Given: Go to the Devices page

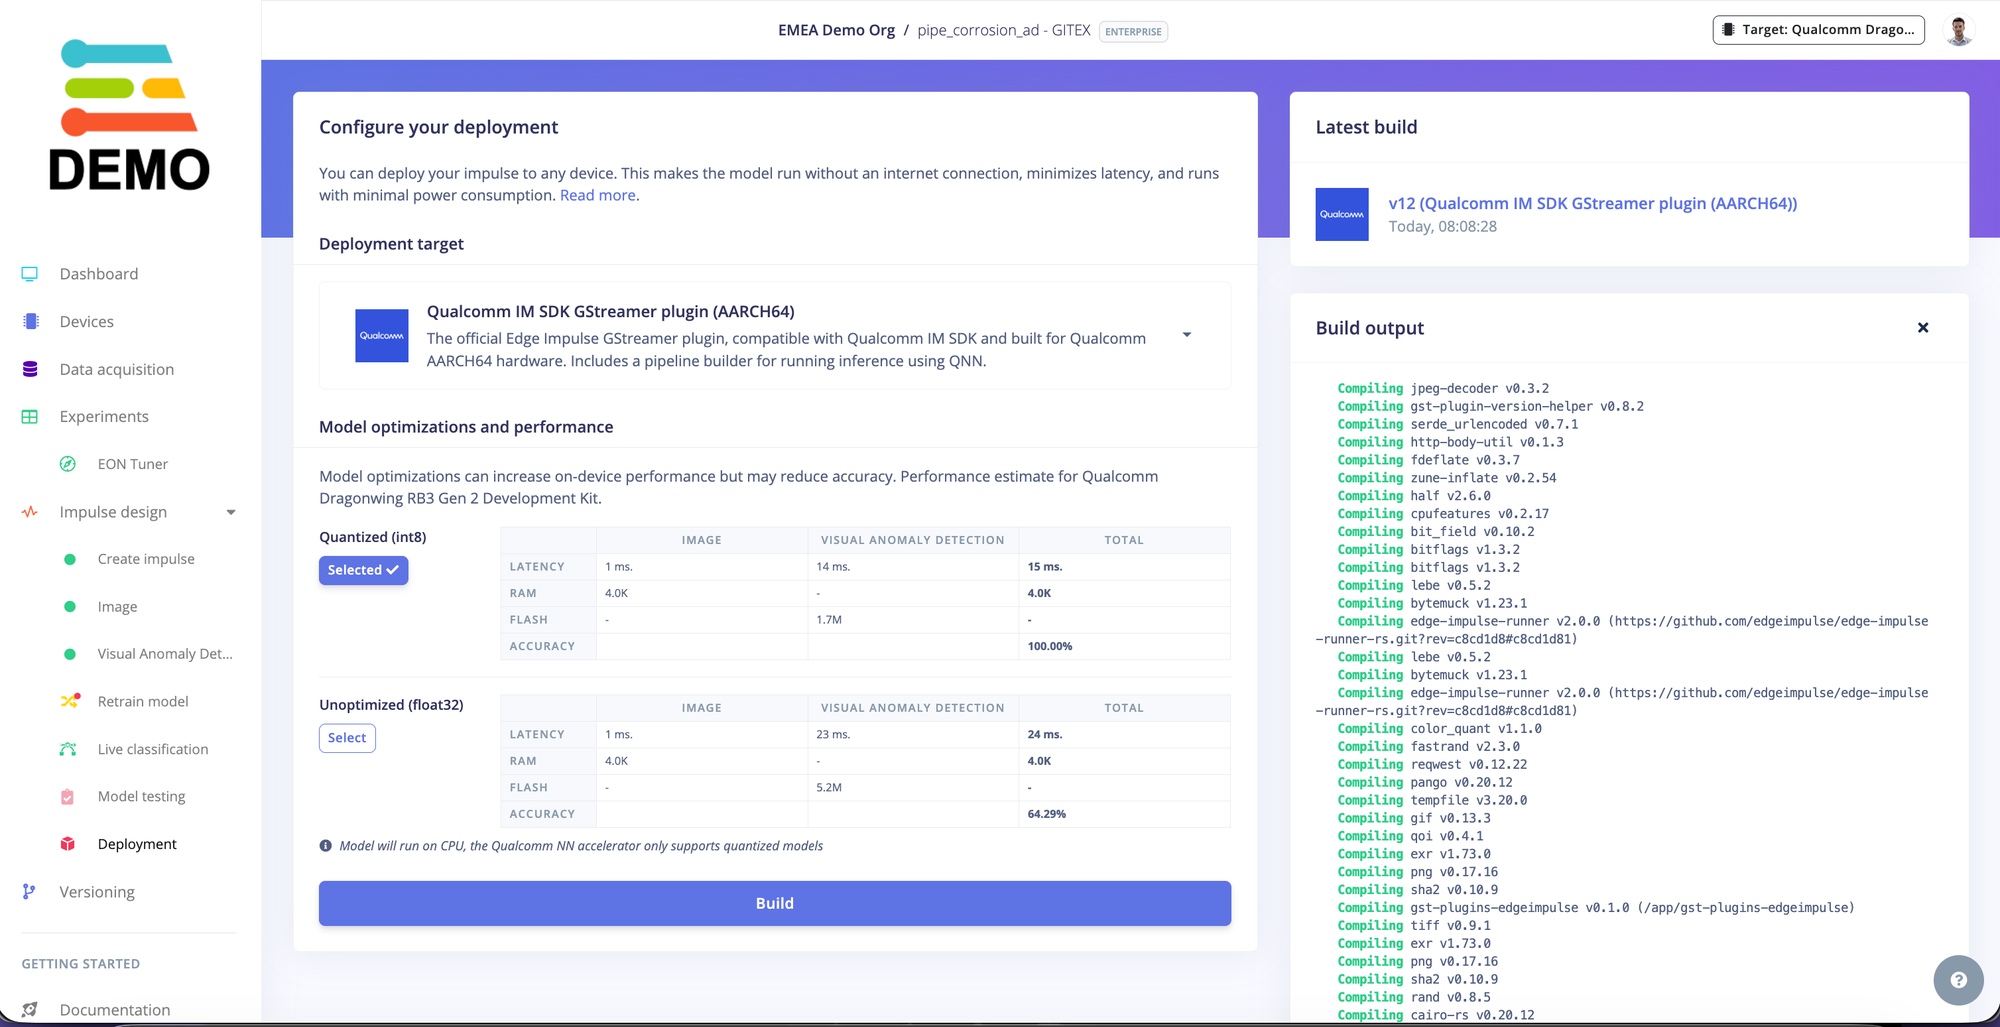Looking at the screenshot, I should 87,321.
